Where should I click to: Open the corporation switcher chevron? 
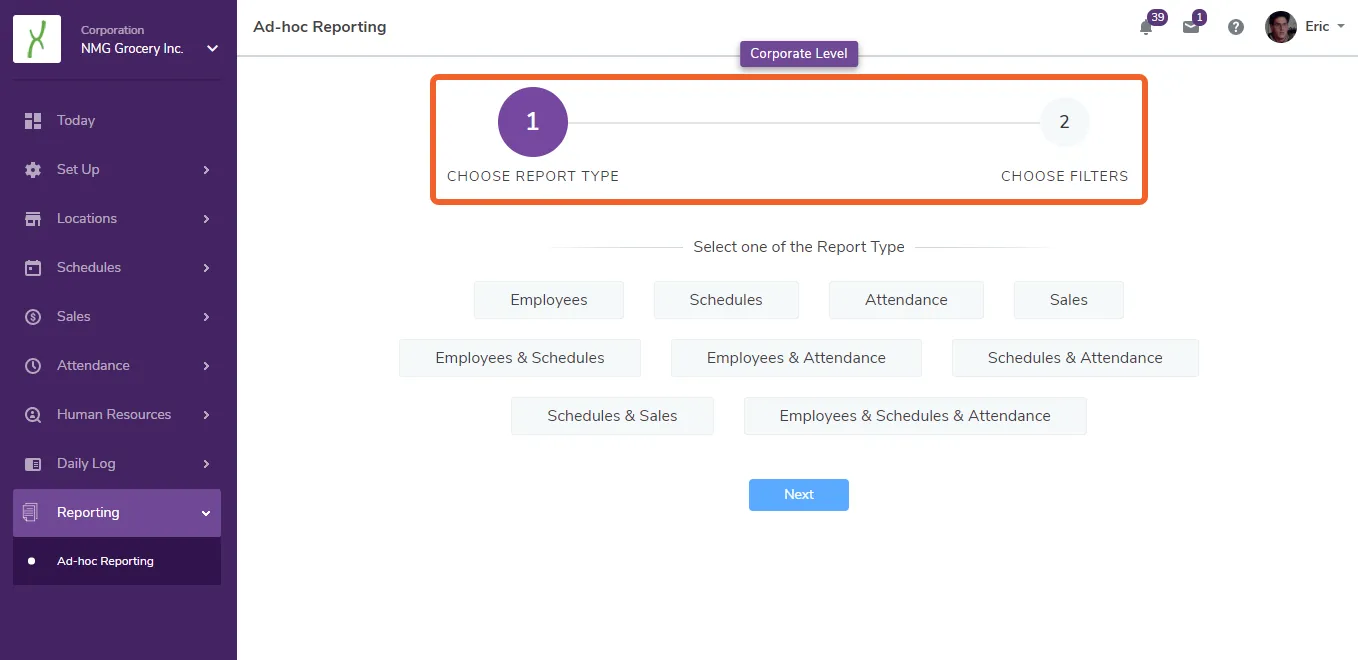(x=212, y=48)
